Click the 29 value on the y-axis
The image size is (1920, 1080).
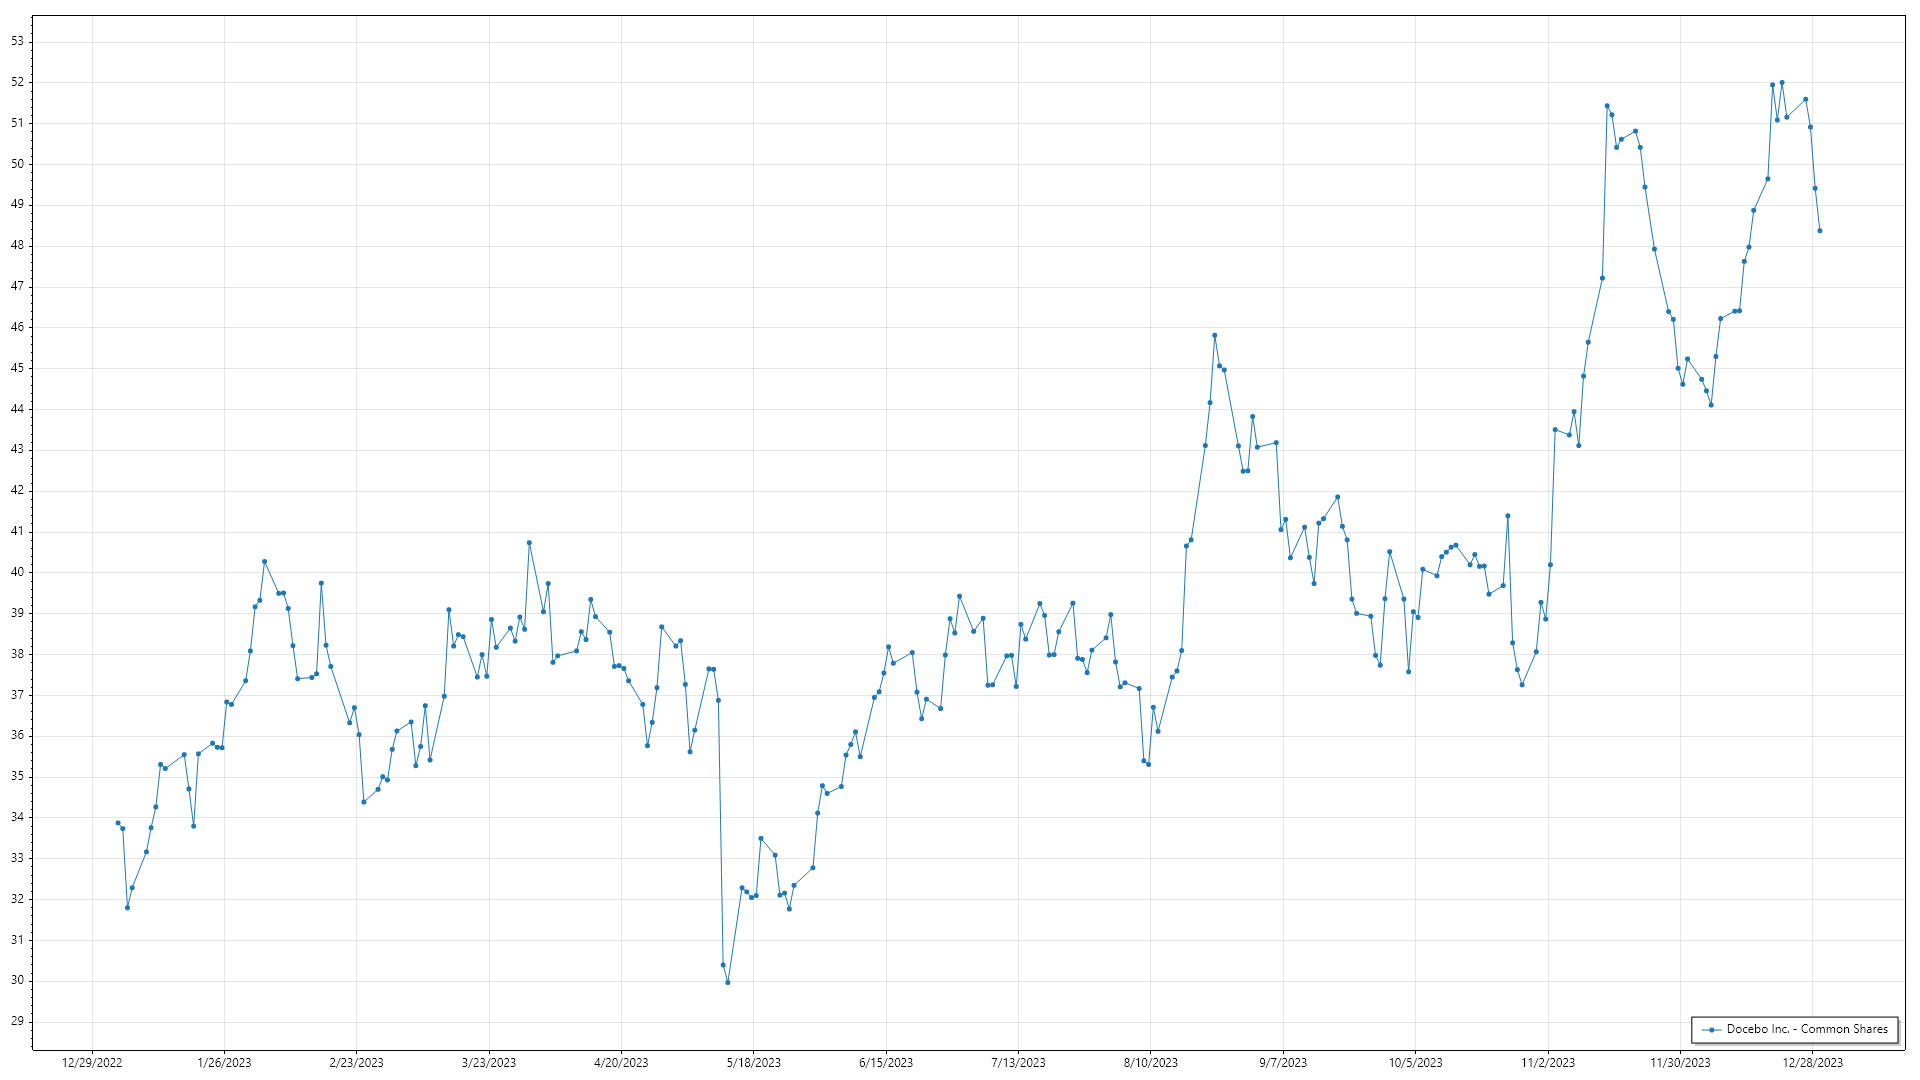[x=17, y=1021]
